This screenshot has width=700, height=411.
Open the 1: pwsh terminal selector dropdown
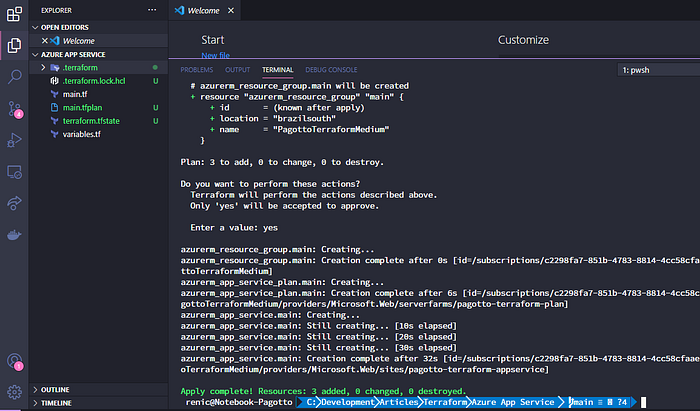(658, 70)
